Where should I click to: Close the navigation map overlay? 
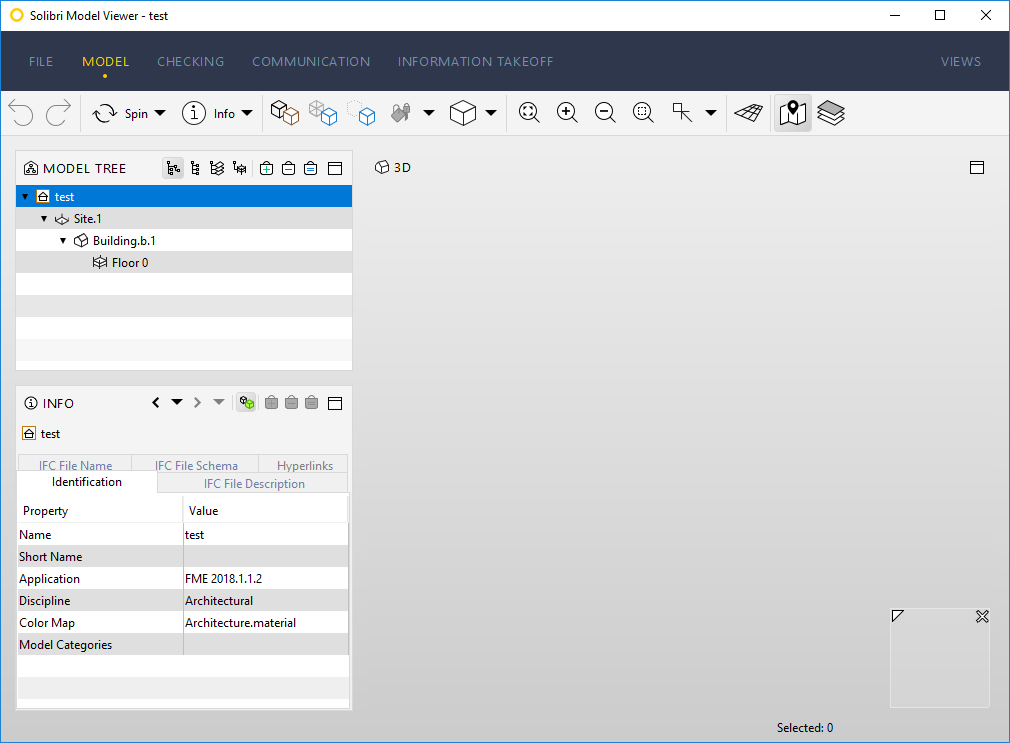point(982,617)
